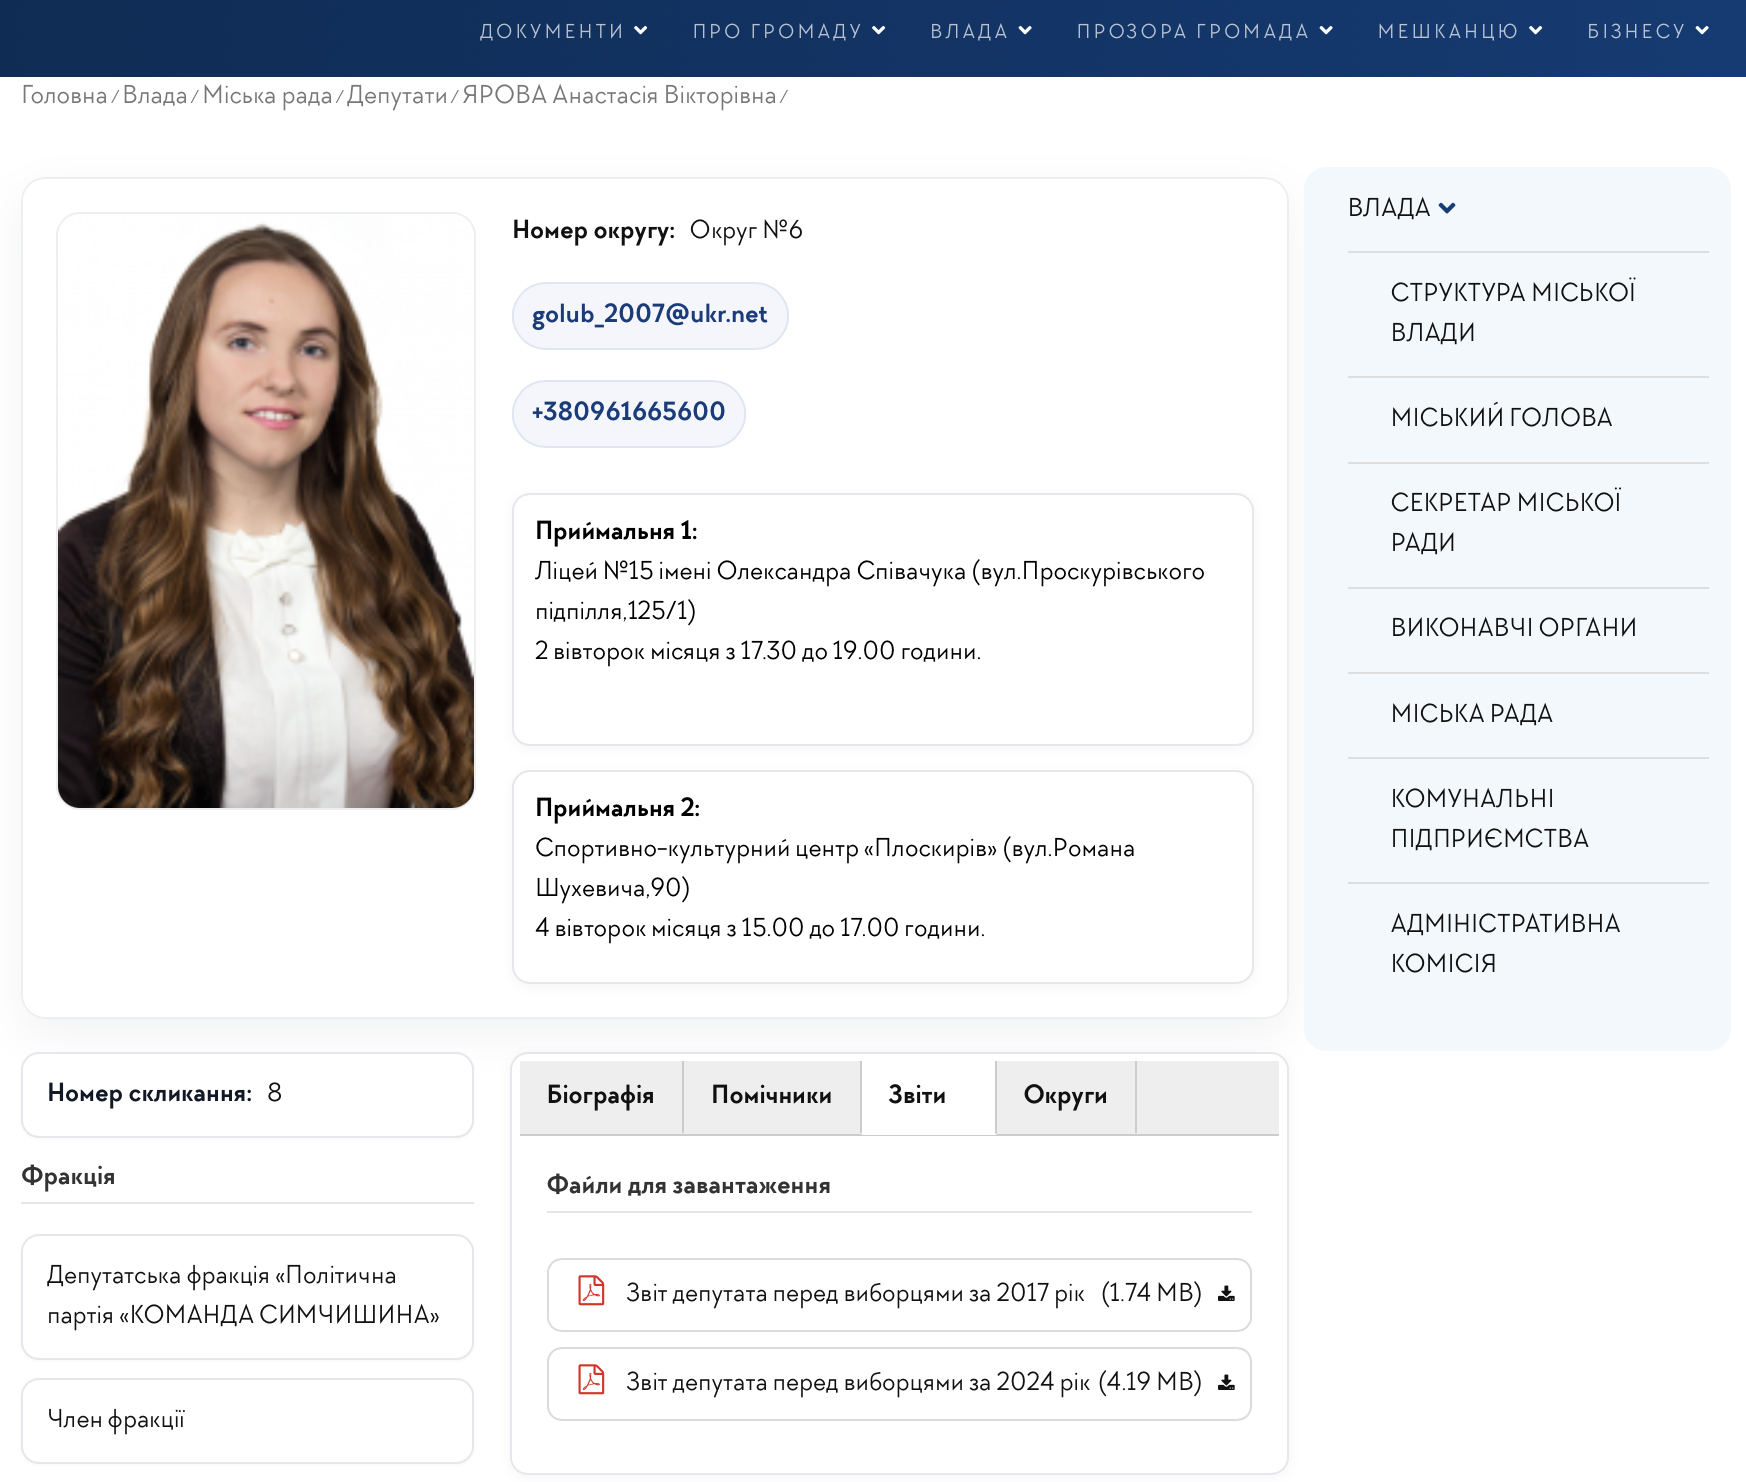Click the deputy's portrait photo

point(266,510)
